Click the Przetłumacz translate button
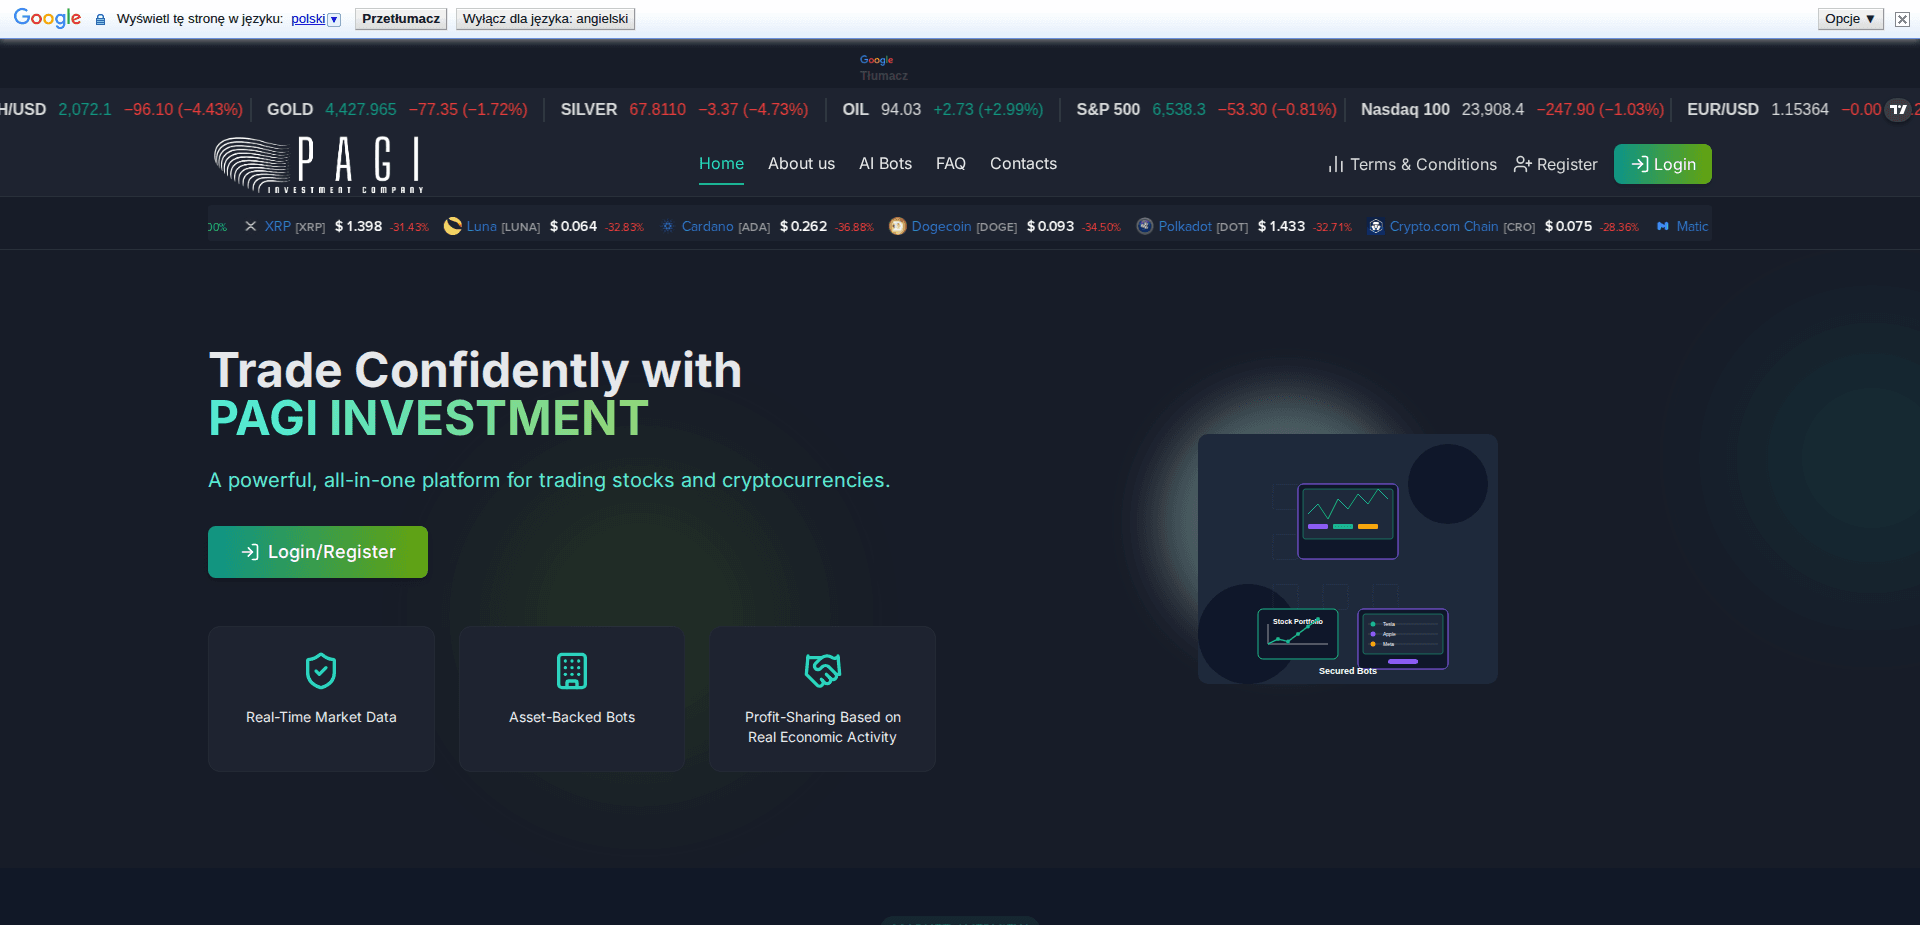 click(x=400, y=18)
